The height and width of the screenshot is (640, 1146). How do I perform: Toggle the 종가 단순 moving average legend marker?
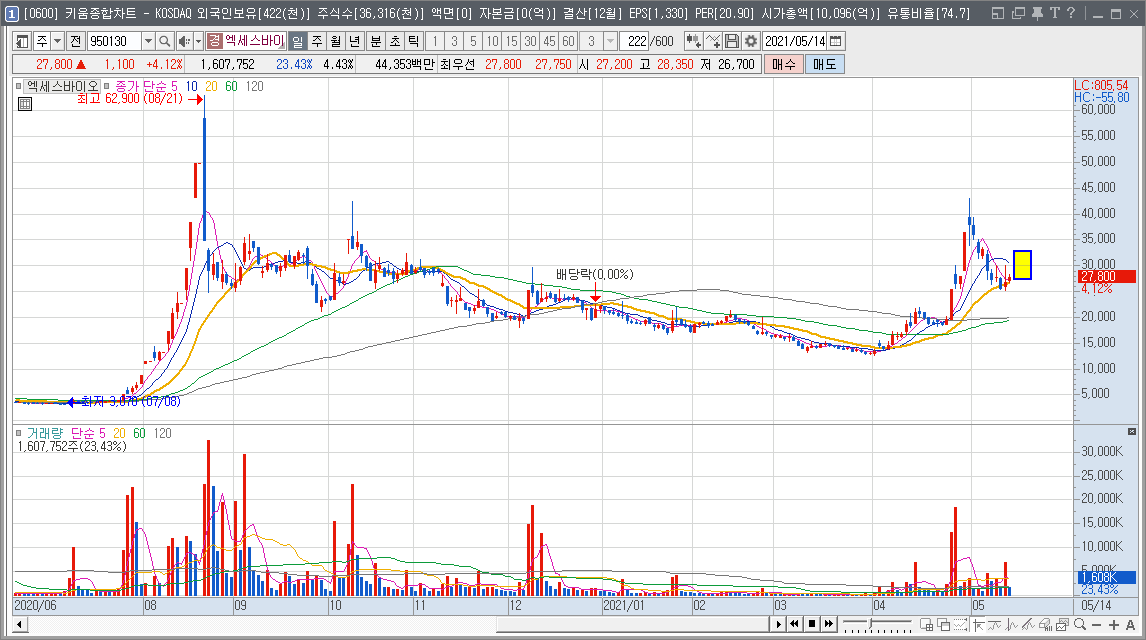click(107, 86)
